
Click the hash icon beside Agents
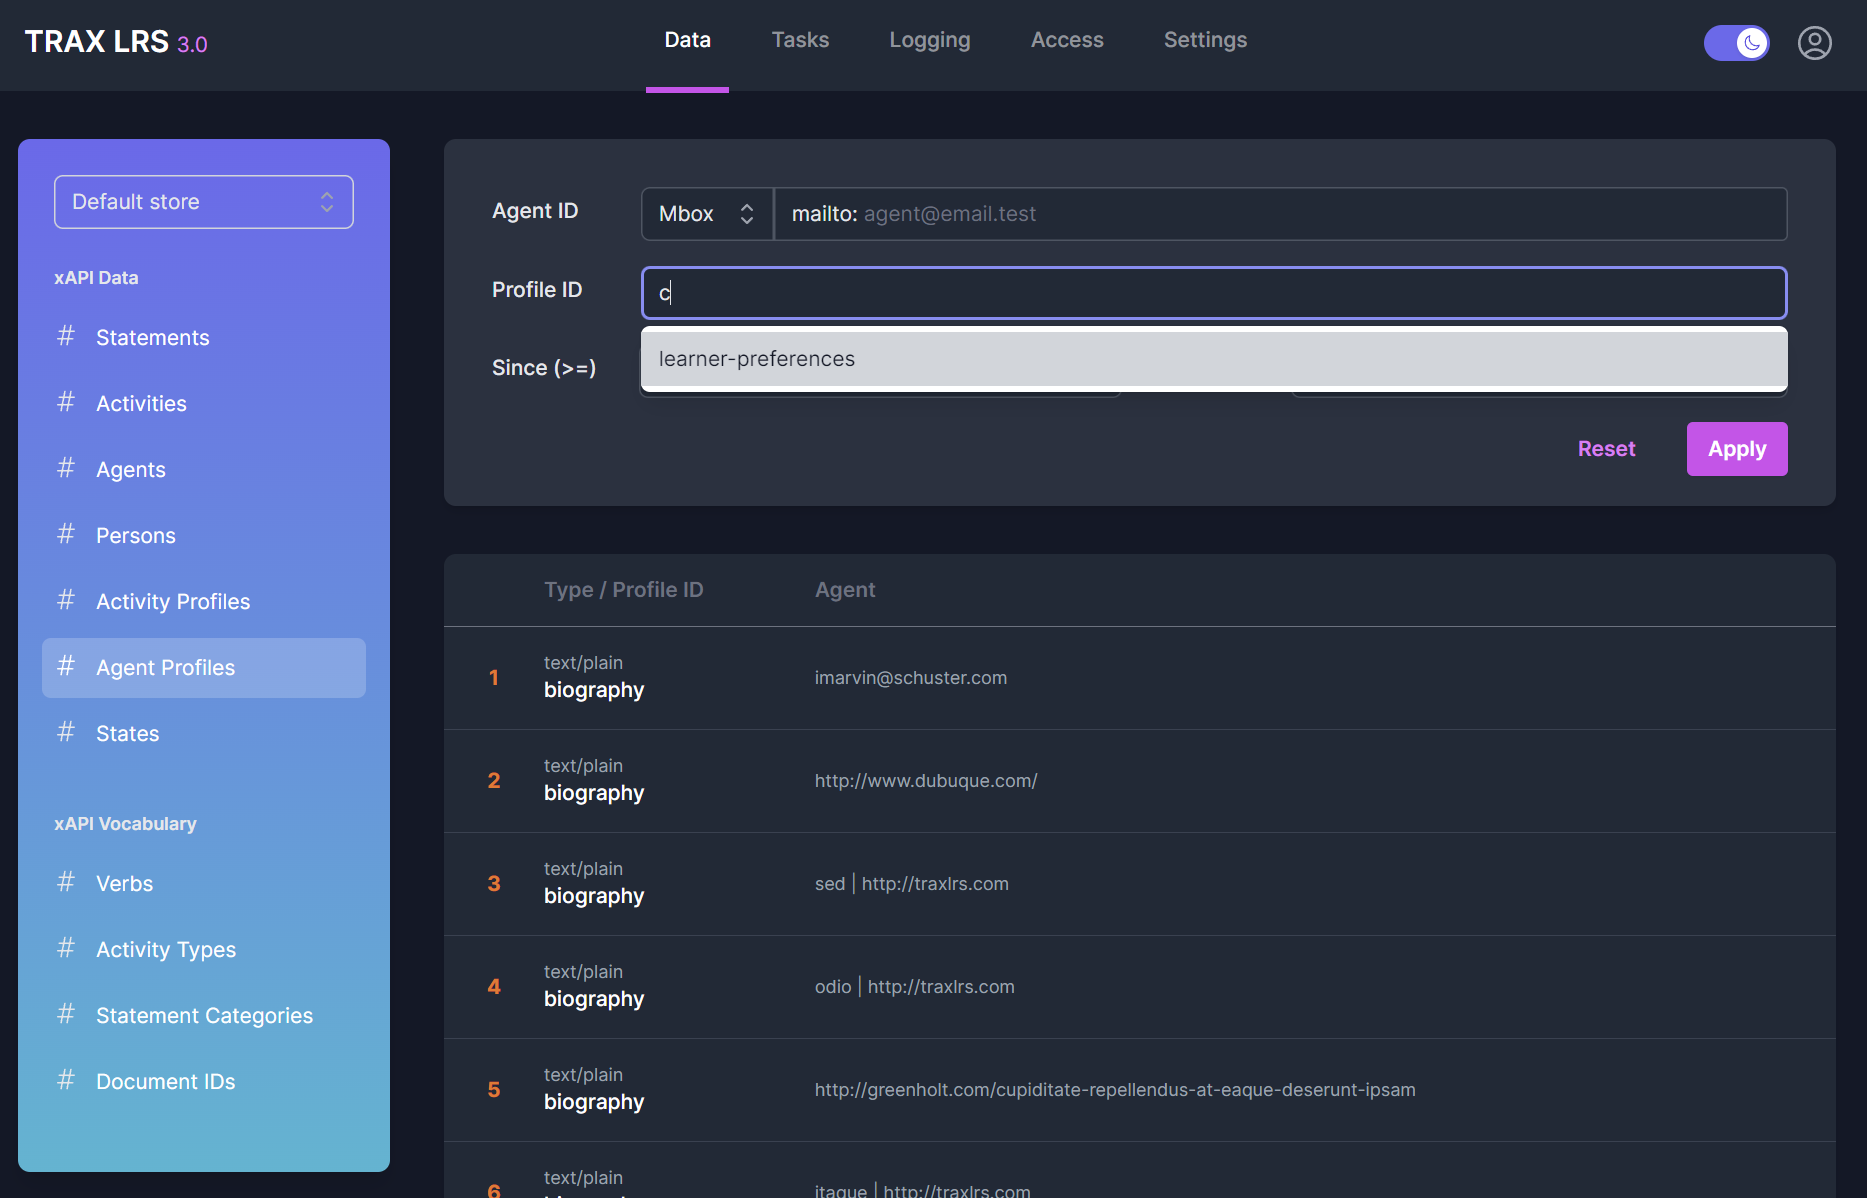pos(66,469)
